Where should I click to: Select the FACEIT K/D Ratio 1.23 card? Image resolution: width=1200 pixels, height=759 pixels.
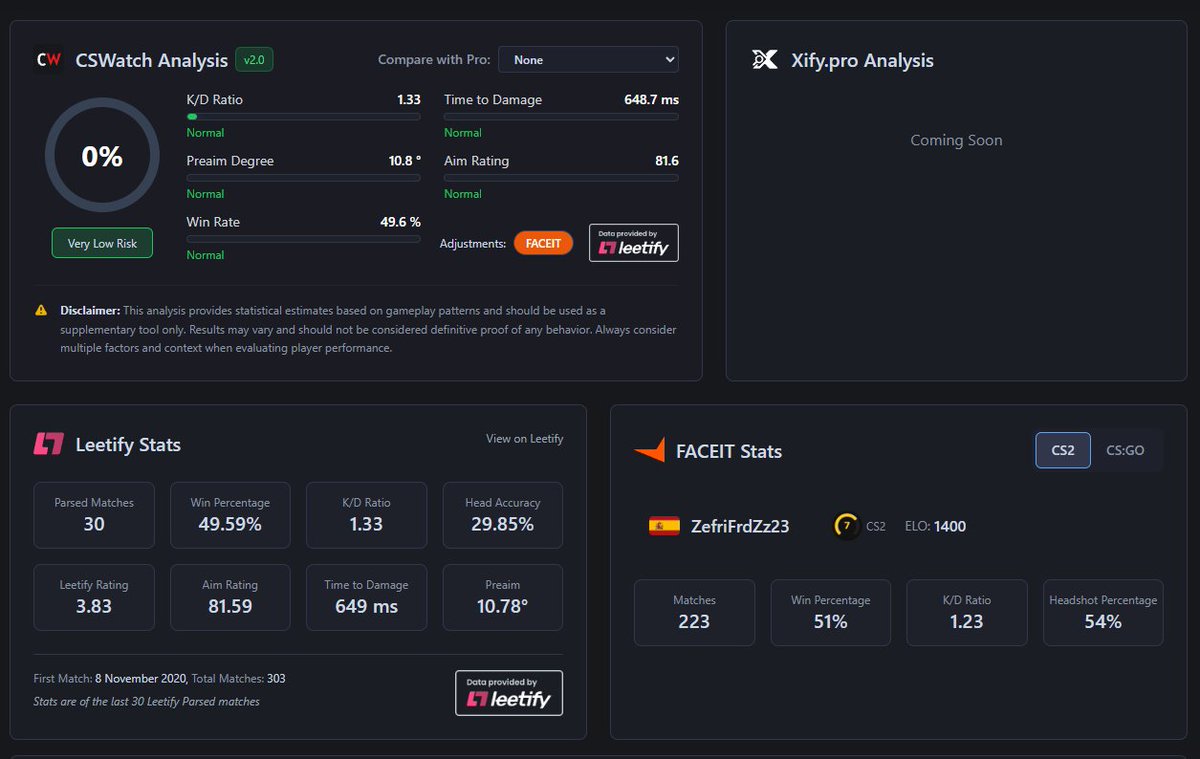(966, 612)
